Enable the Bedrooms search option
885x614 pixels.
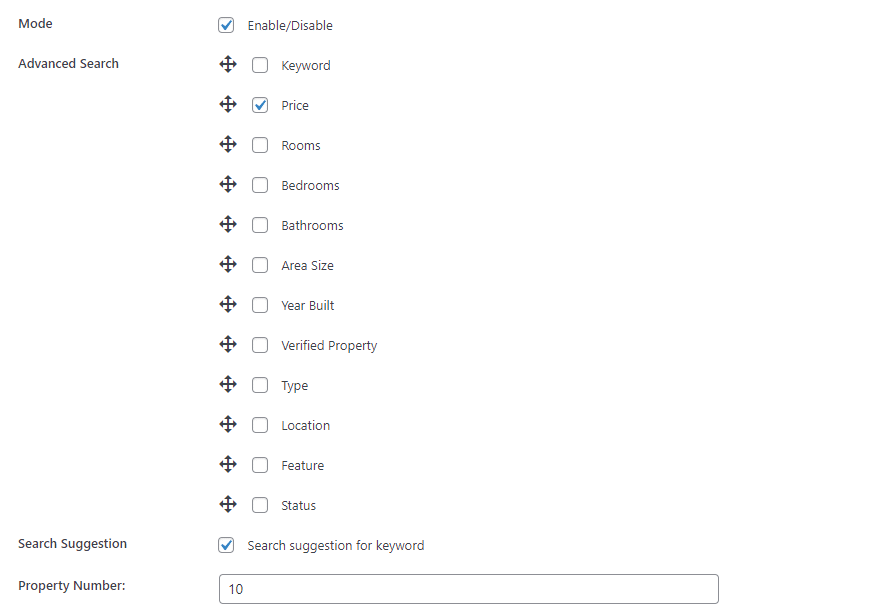(x=260, y=184)
